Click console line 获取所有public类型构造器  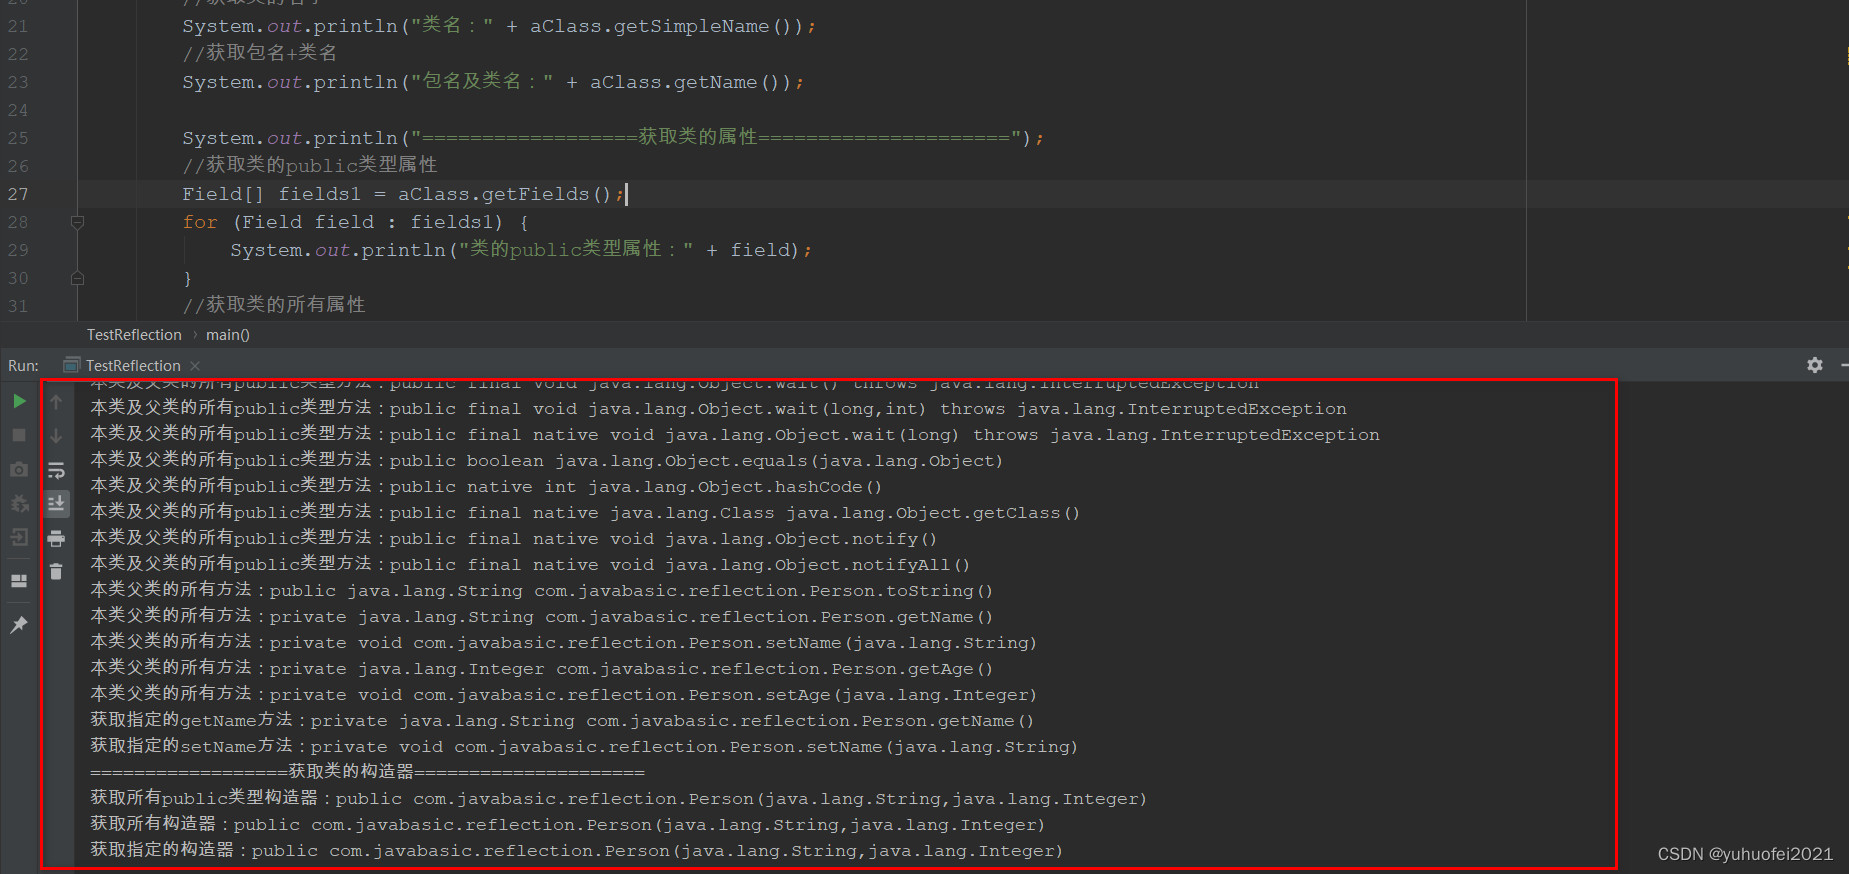[x=619, y=799]
